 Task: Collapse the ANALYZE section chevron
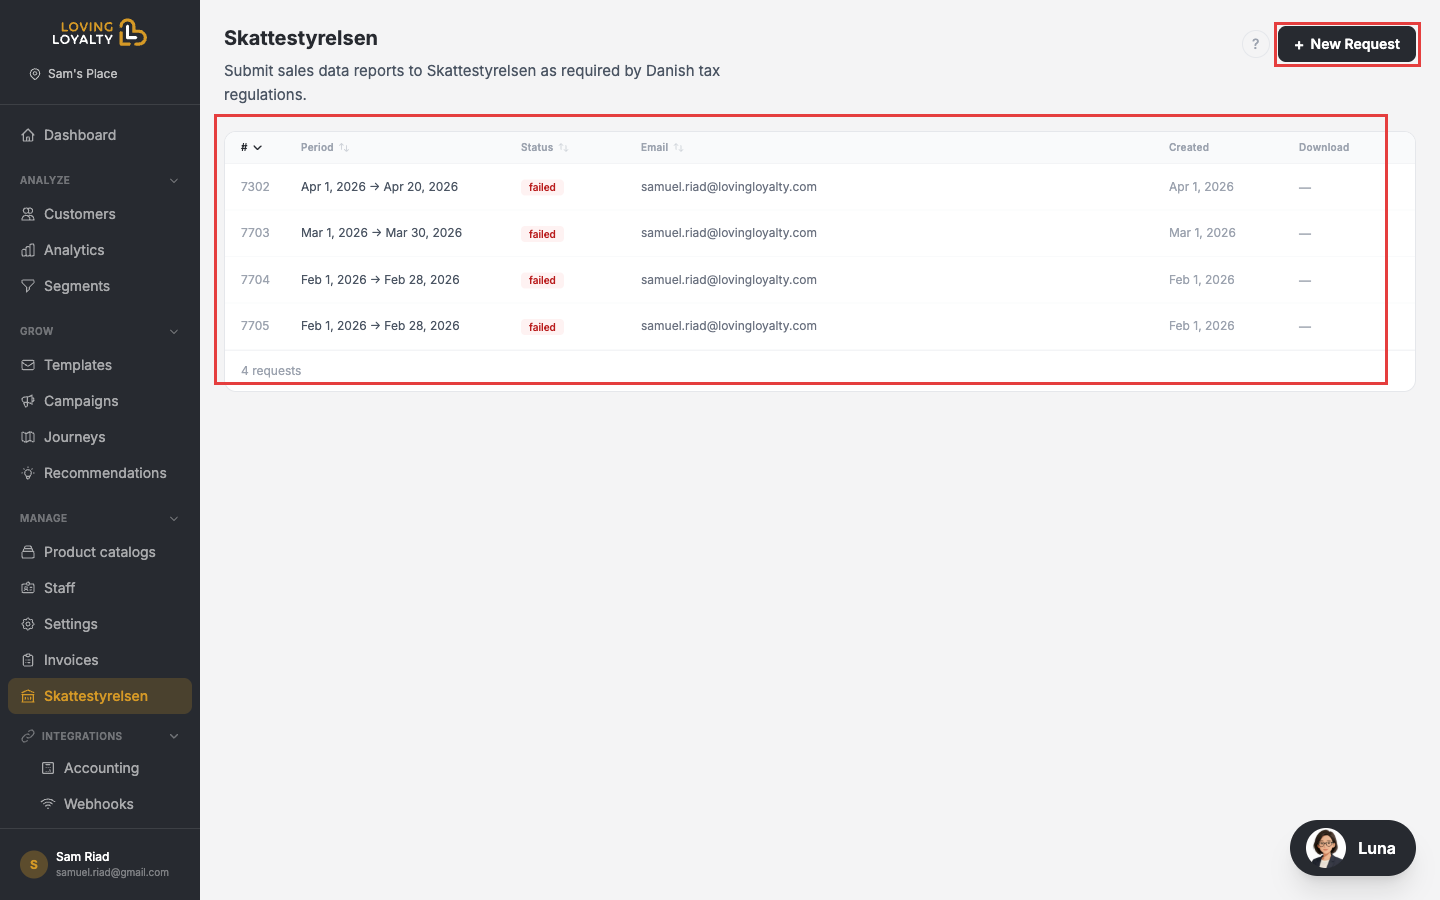[x=174, y=181]
